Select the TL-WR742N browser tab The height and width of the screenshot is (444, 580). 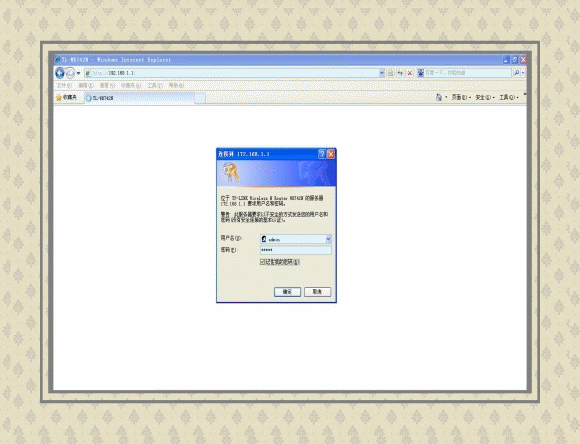coord(139,98)
